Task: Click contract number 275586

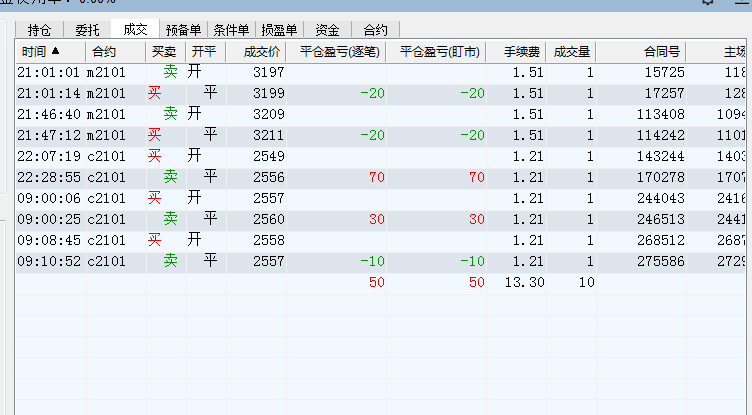Action: [x=660, y=261]
